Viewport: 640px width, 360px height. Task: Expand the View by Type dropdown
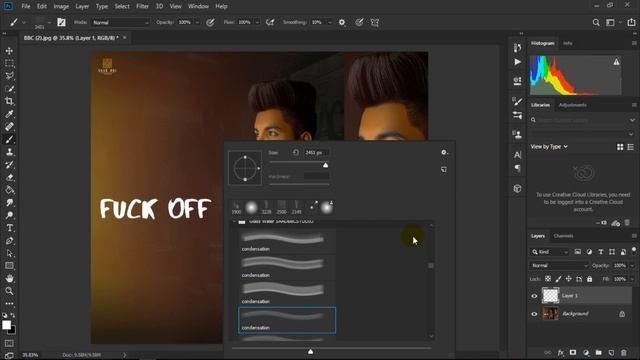549,147
